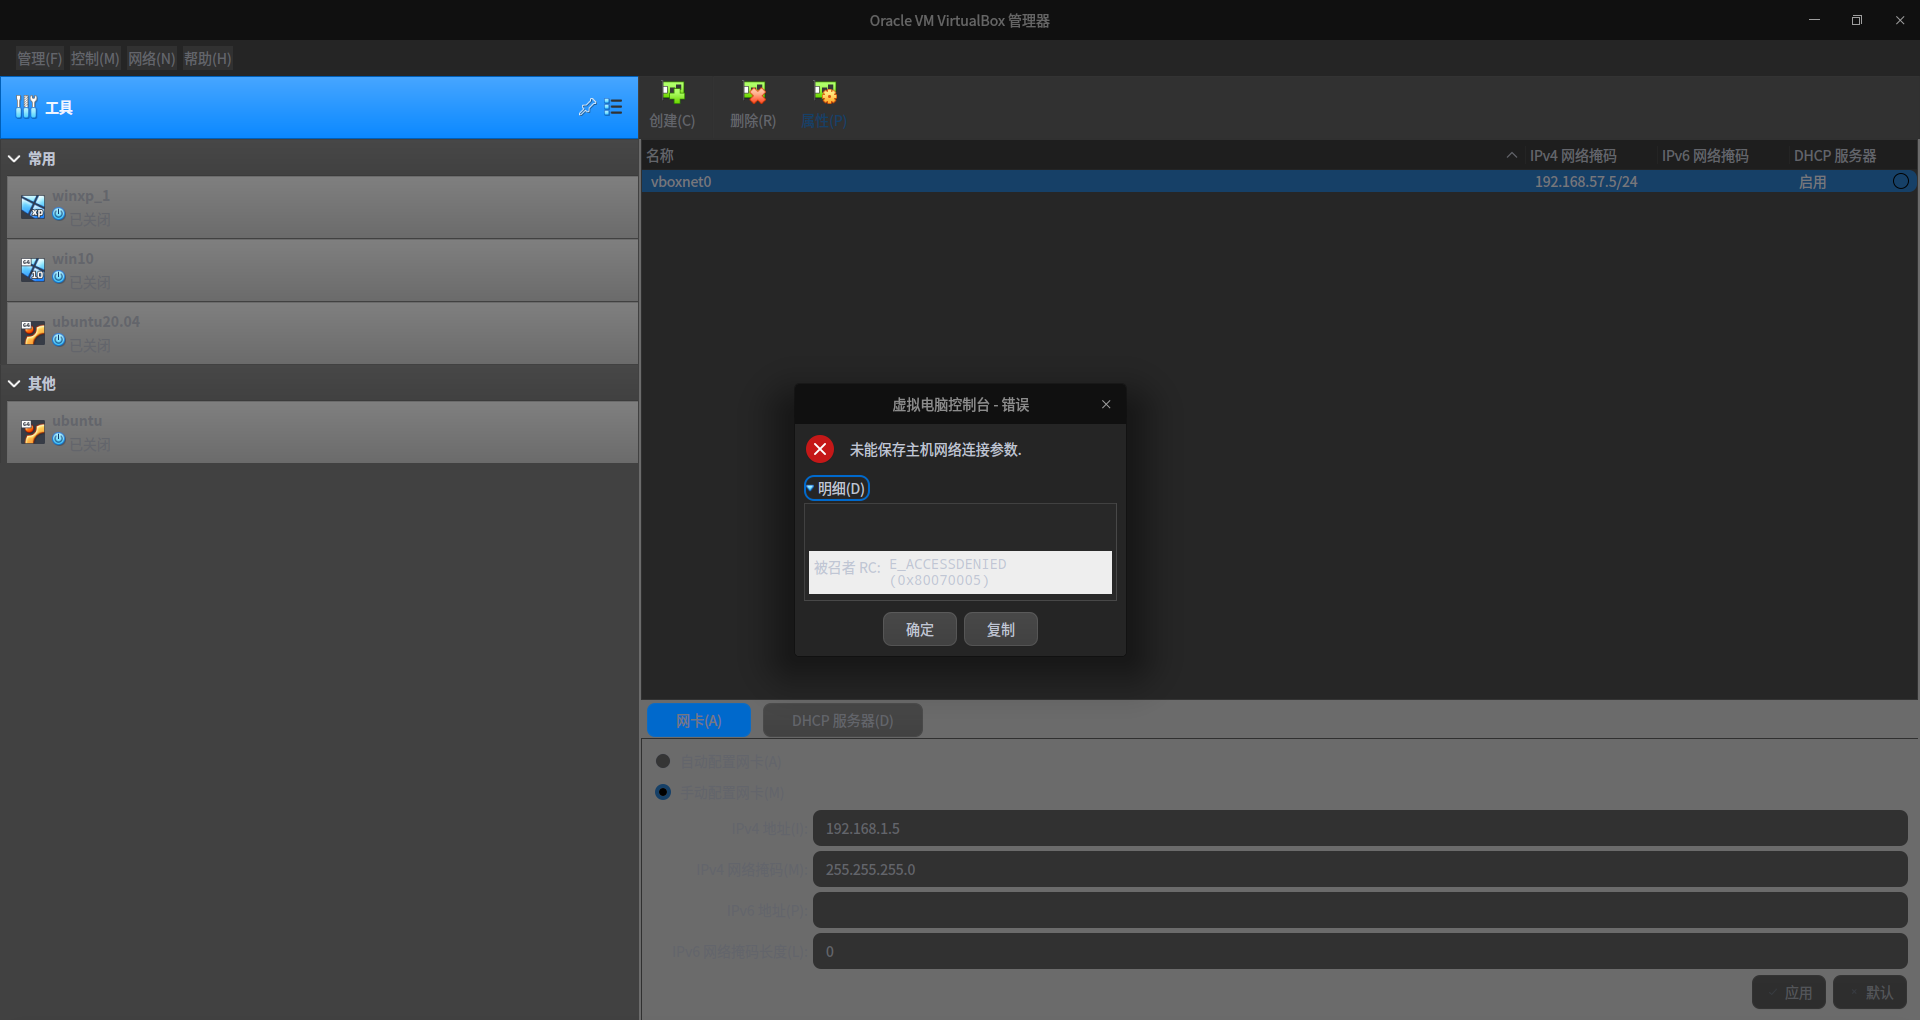The image size is (1920, 1020).
Task: Click the 复制 button in the error dialog
Action: 999,629
